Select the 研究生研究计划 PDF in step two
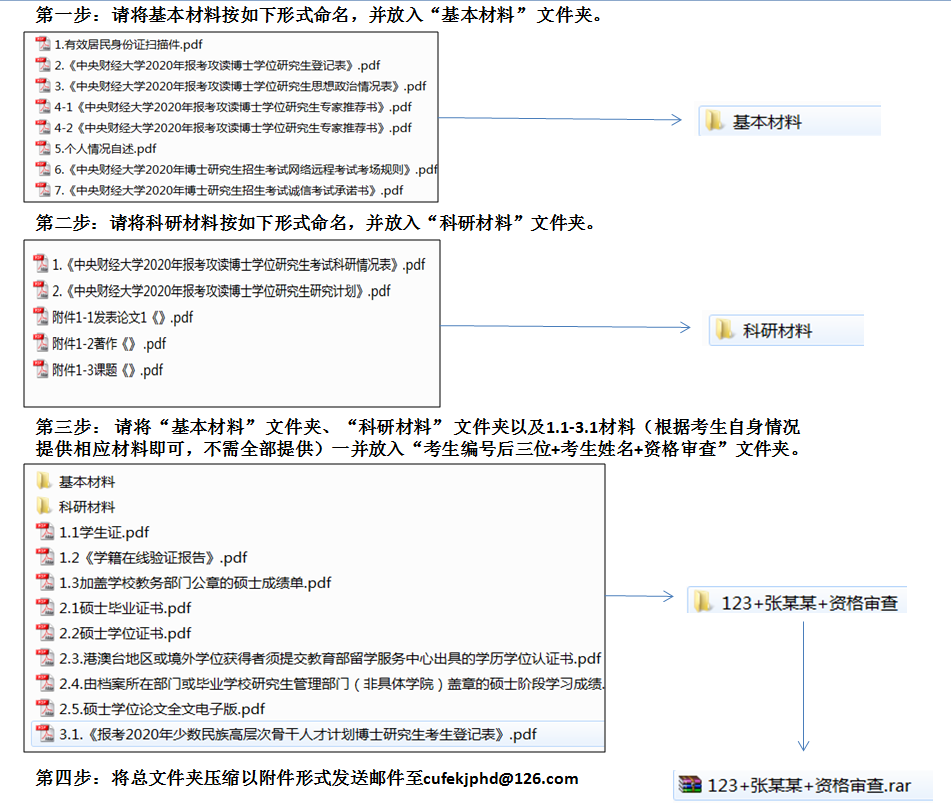Screen dimensions: 951x806 pyautogui.click(x=221, y=291)
